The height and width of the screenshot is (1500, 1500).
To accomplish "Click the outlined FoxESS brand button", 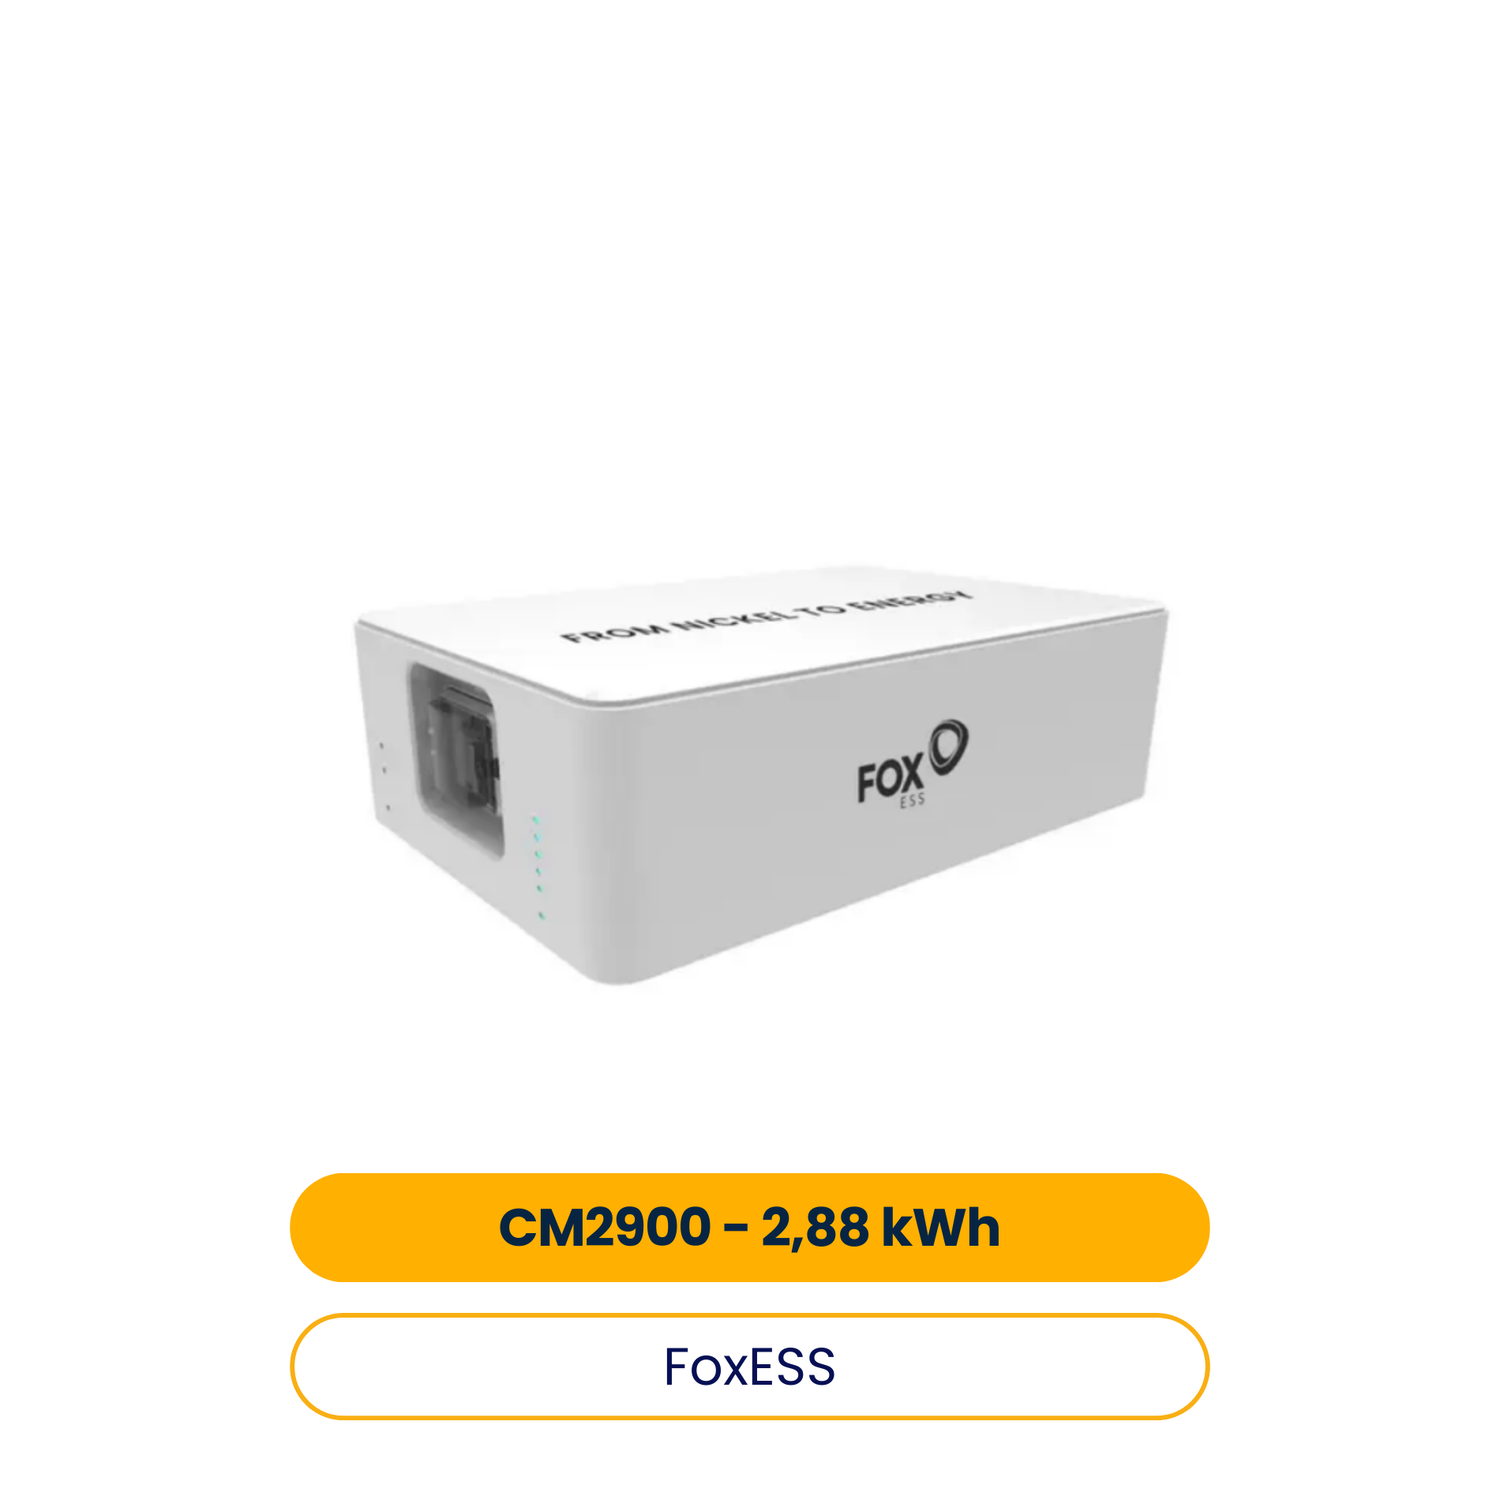I will [750, 1366].
